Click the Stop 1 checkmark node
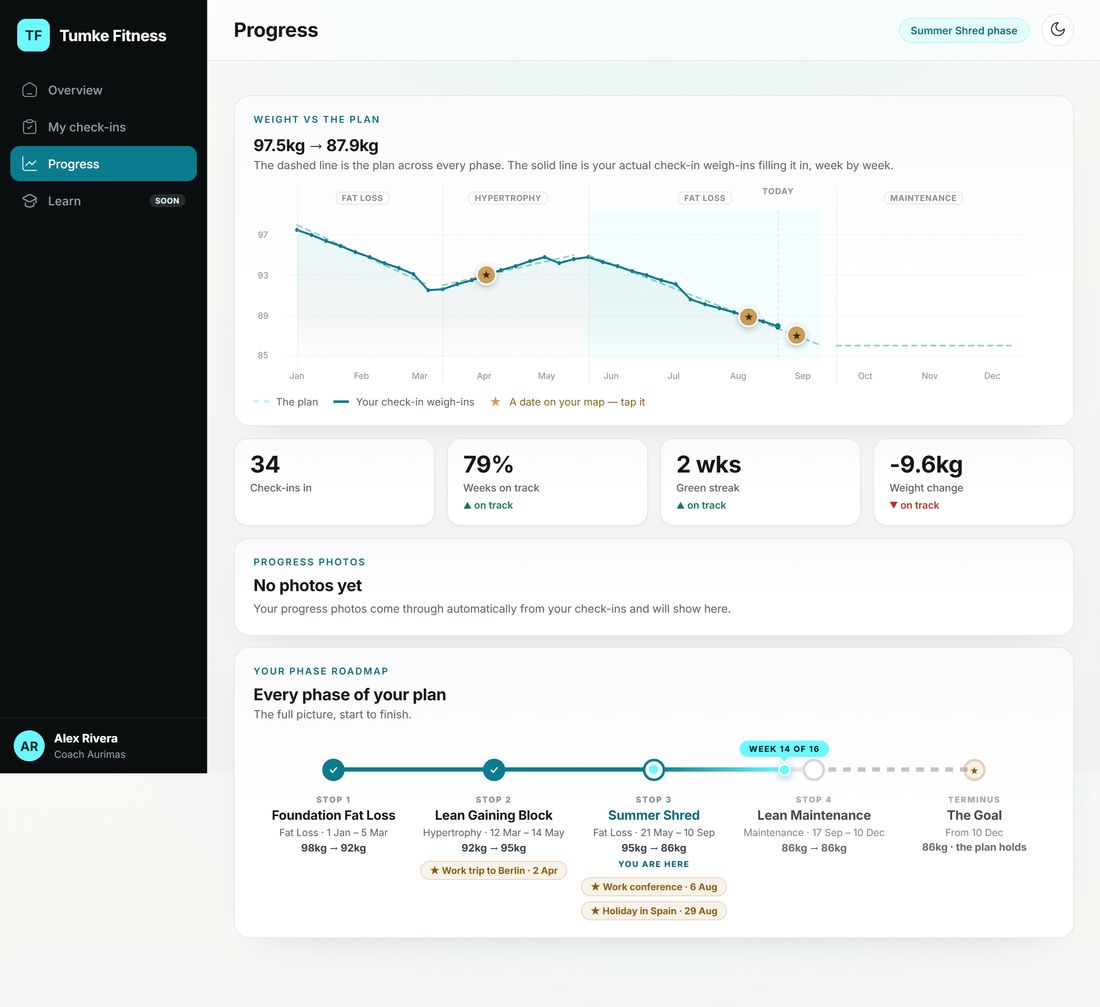Image resolution: width=1100 pixels, height=1007 pixels. click(x=333, y=770)
